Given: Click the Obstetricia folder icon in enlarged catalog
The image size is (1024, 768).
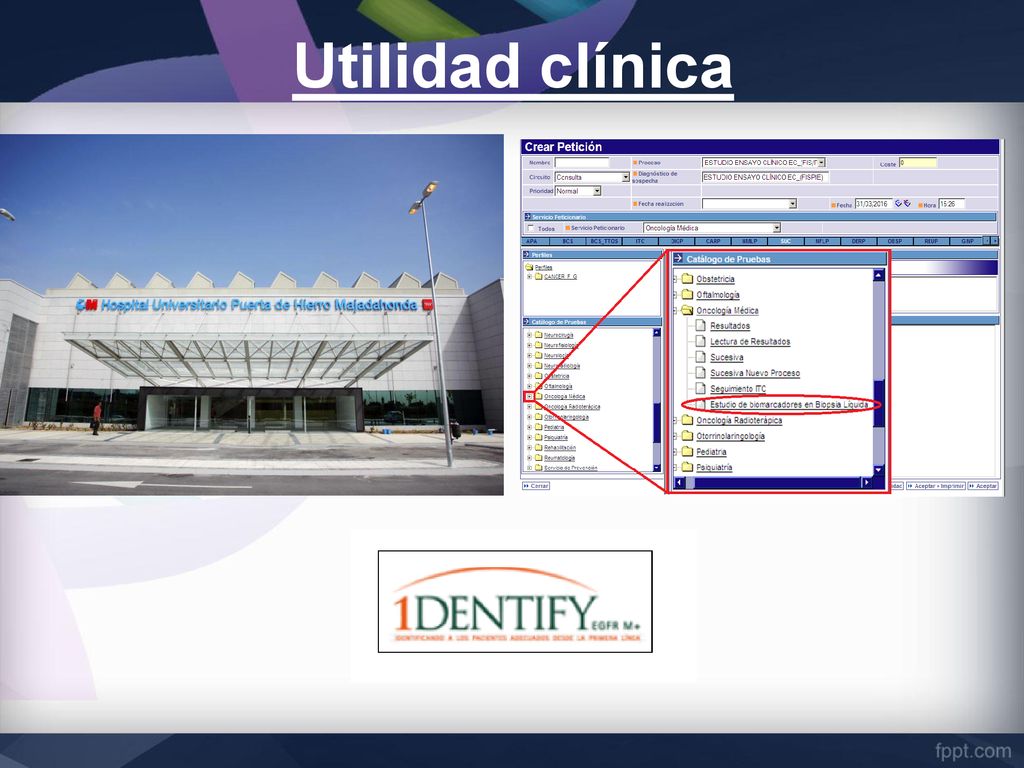Looking at the screenshot, I should pos(687,279).
